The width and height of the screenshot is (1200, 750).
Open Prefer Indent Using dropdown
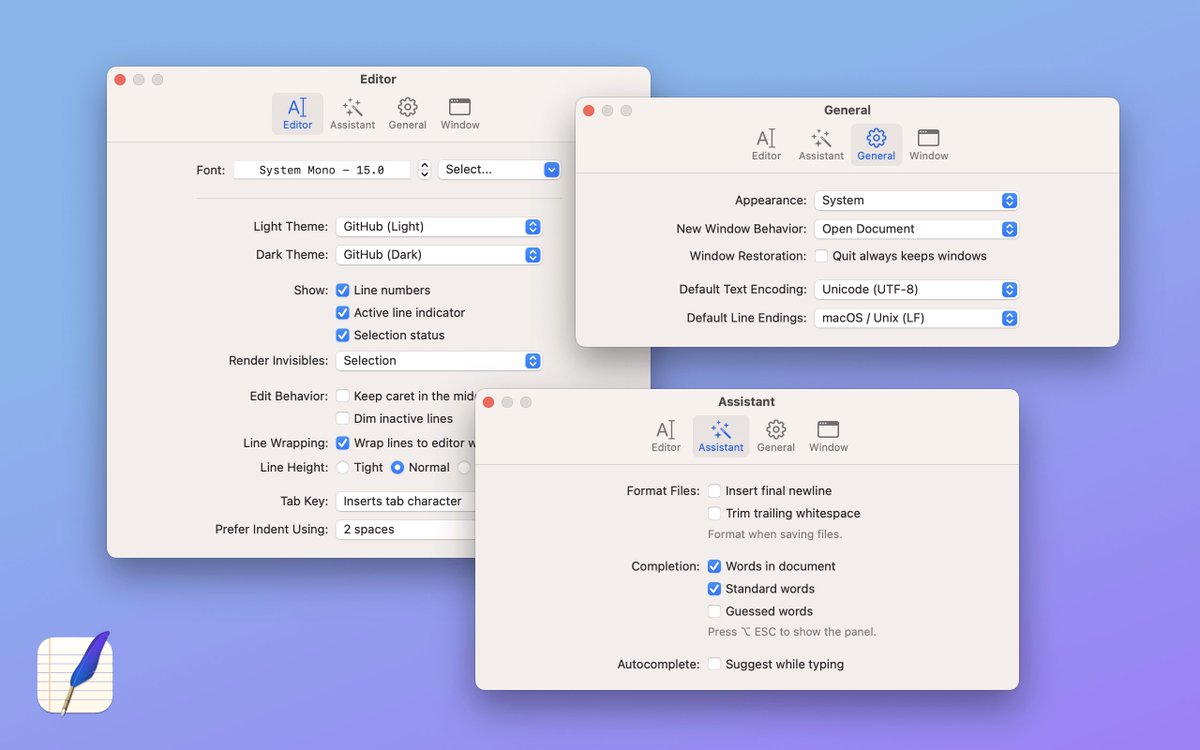(406, 529)
